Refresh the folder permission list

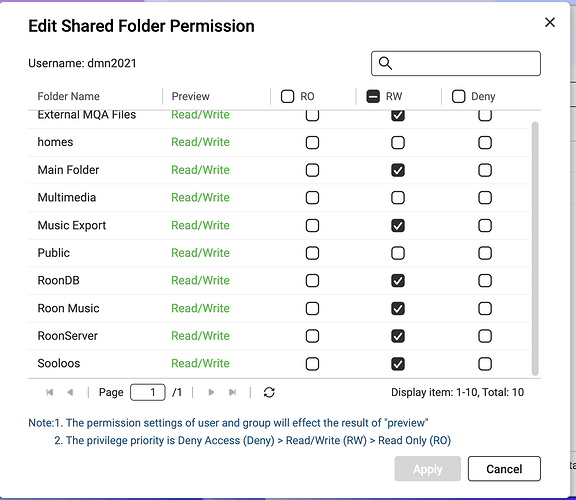click(x=269, y=392)
